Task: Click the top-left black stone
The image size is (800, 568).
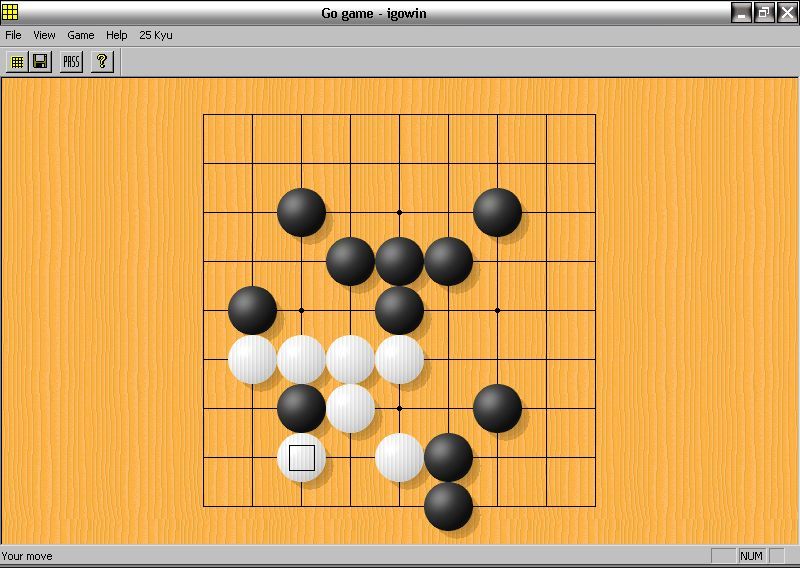Action: (x=302, y=212)
